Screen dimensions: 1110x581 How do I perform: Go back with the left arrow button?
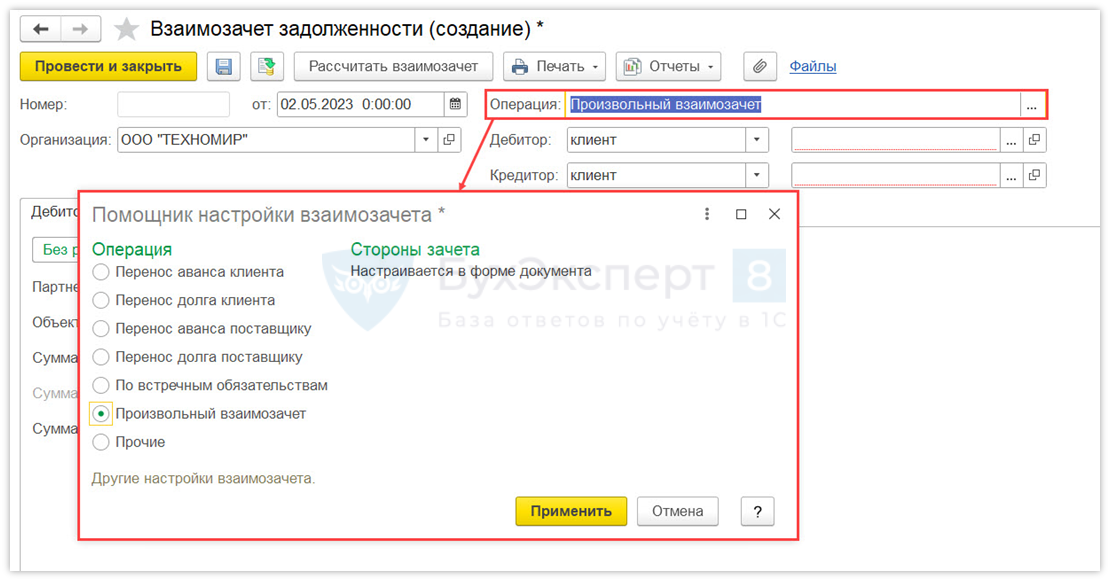click(41, 29)
